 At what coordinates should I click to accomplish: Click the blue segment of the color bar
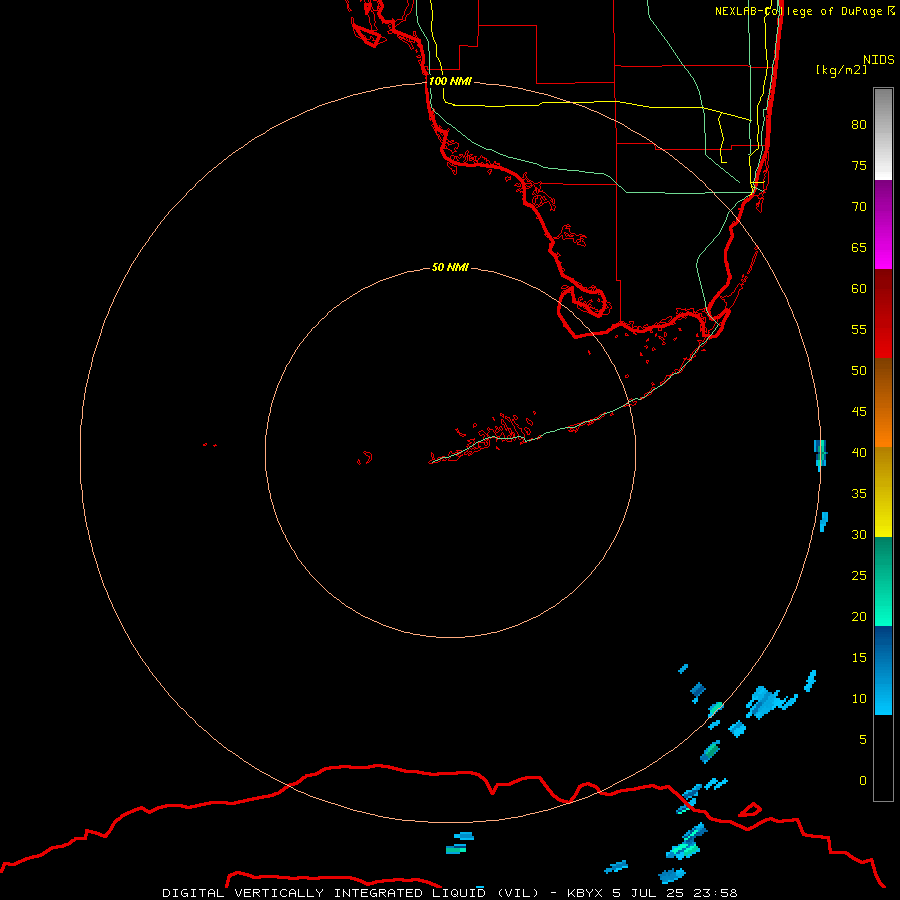click(x=883, y=670)
